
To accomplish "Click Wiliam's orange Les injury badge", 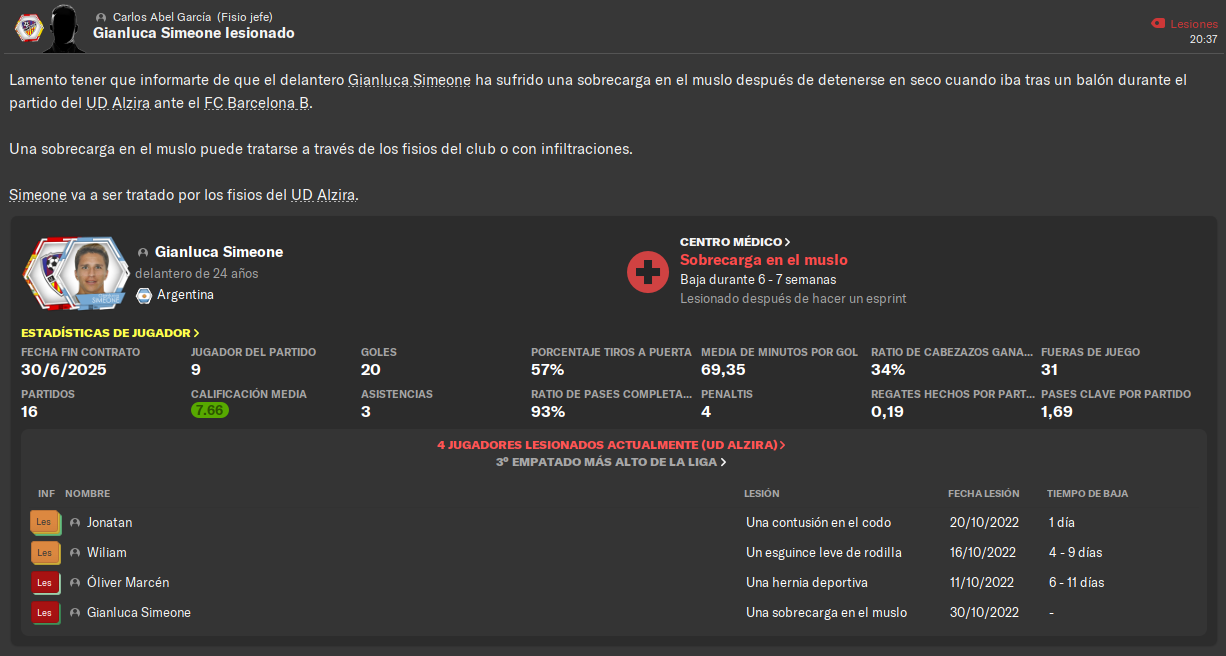I will pos(45,552).
